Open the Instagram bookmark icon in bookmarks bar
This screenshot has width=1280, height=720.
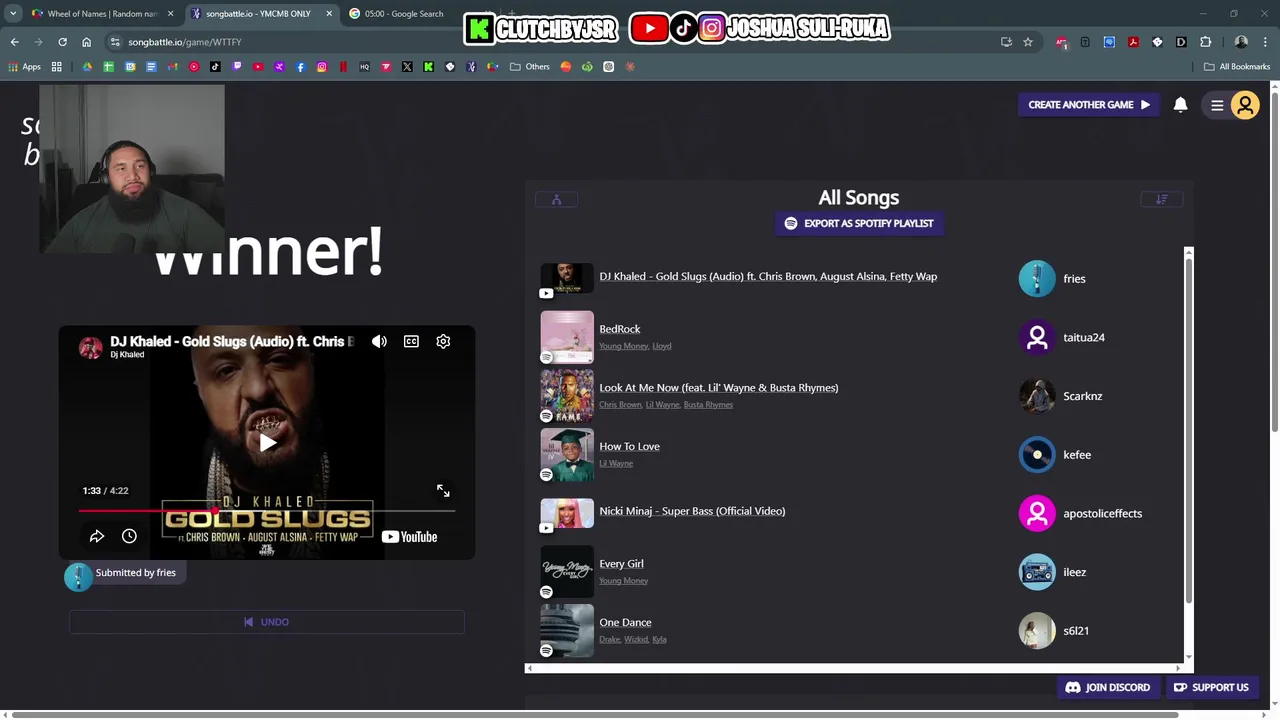[322, 67]
